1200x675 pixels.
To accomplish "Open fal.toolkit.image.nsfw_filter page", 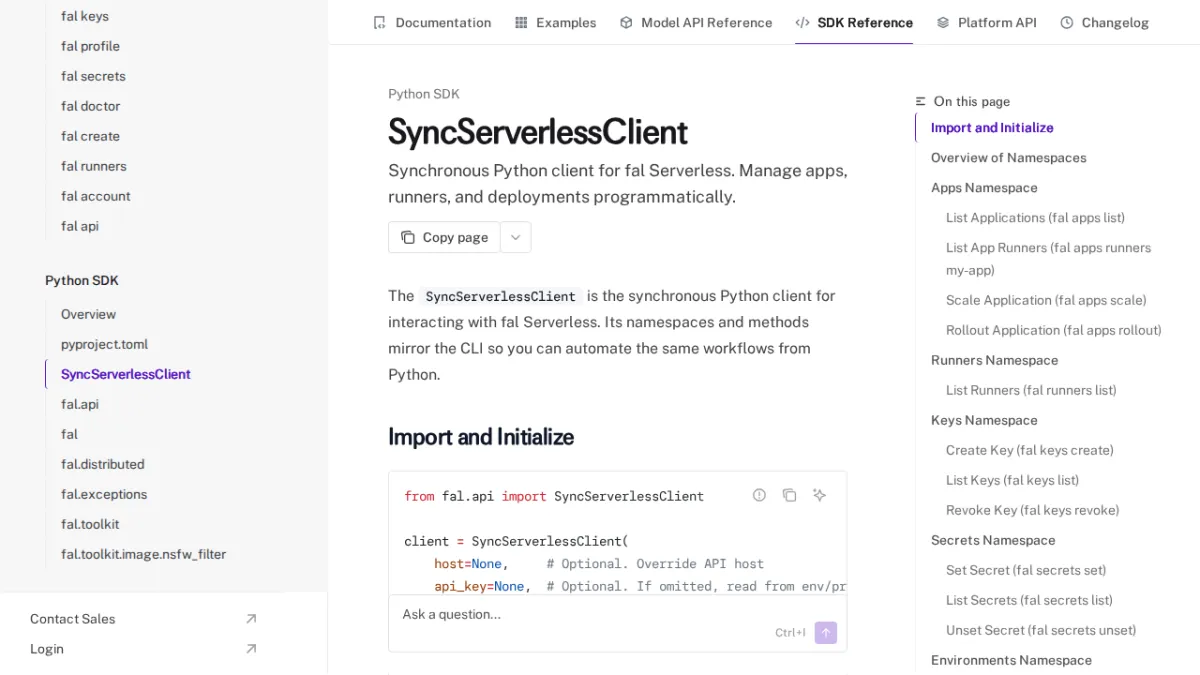I will (x=143, y=554).
